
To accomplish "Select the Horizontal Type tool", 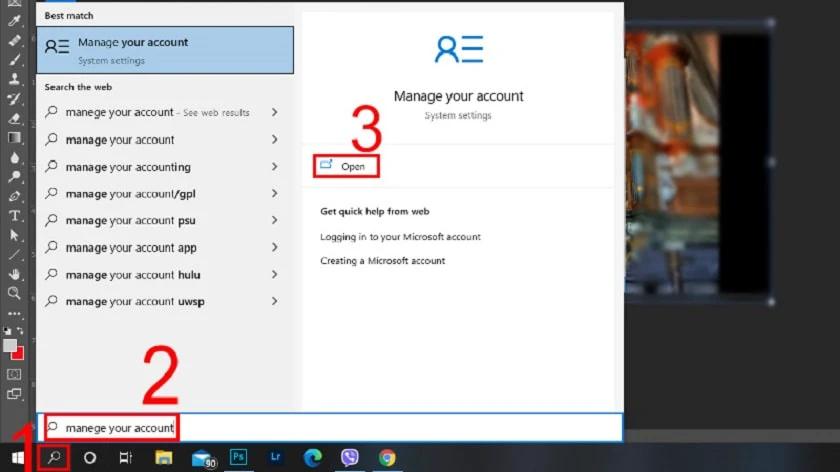I will coord(14,216).
